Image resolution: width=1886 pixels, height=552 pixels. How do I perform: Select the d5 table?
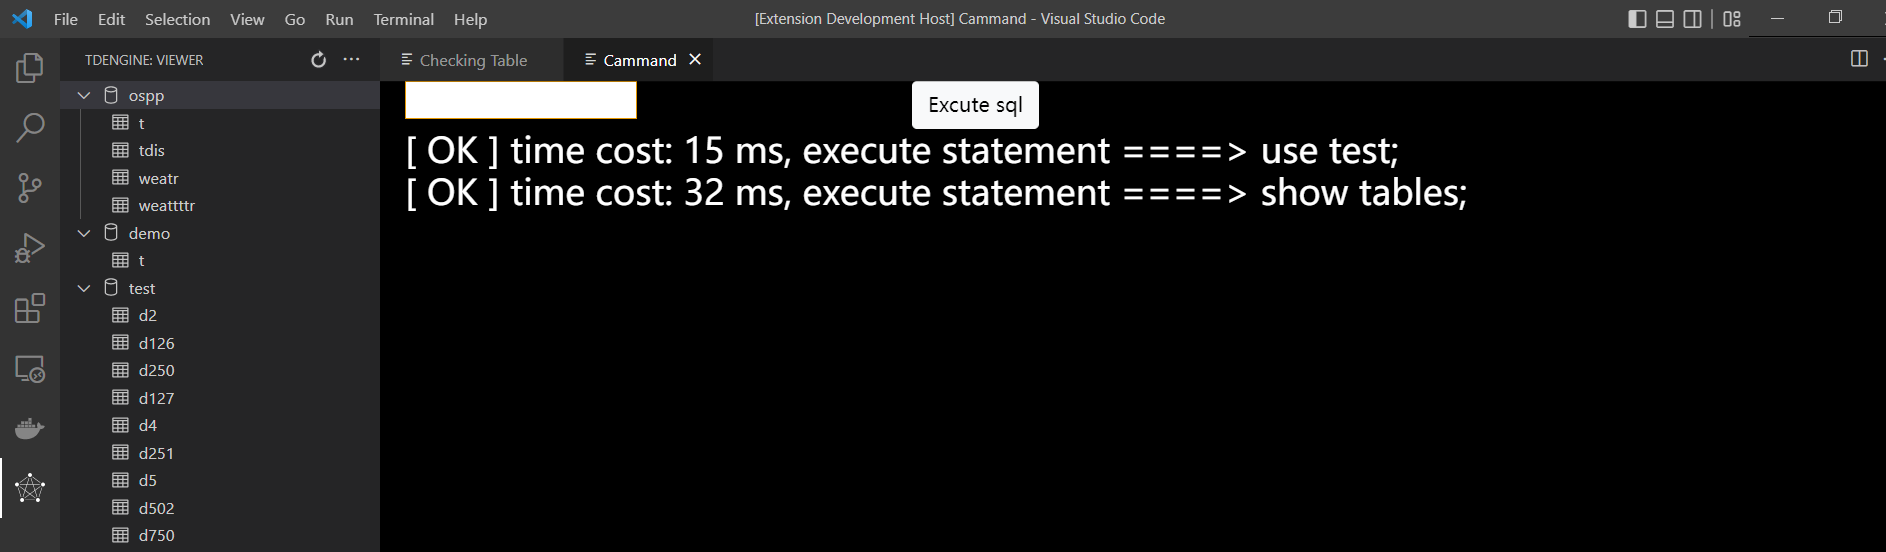[x=220, y=480]
